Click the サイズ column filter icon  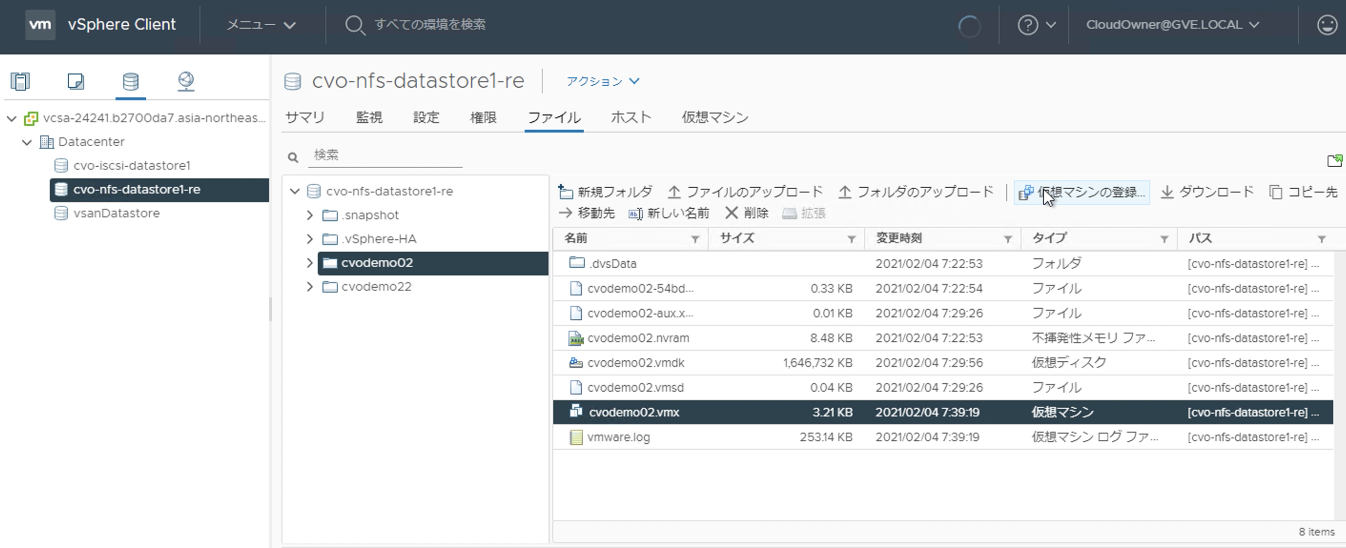852,239
